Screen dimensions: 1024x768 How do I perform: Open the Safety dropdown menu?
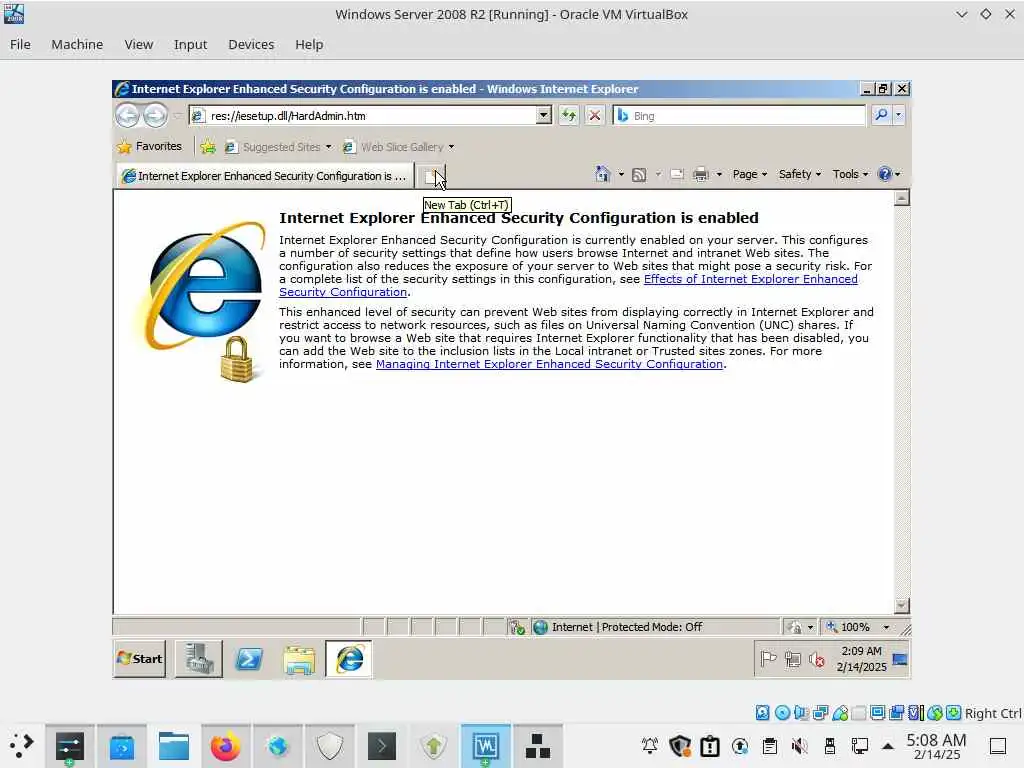click(x=800, y=174)
